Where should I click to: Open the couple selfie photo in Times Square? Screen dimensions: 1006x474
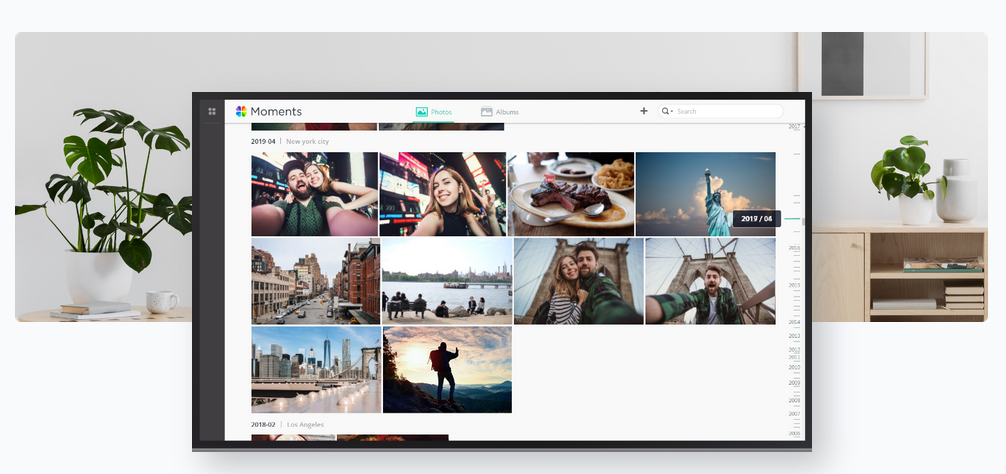[x=314, y=194]
